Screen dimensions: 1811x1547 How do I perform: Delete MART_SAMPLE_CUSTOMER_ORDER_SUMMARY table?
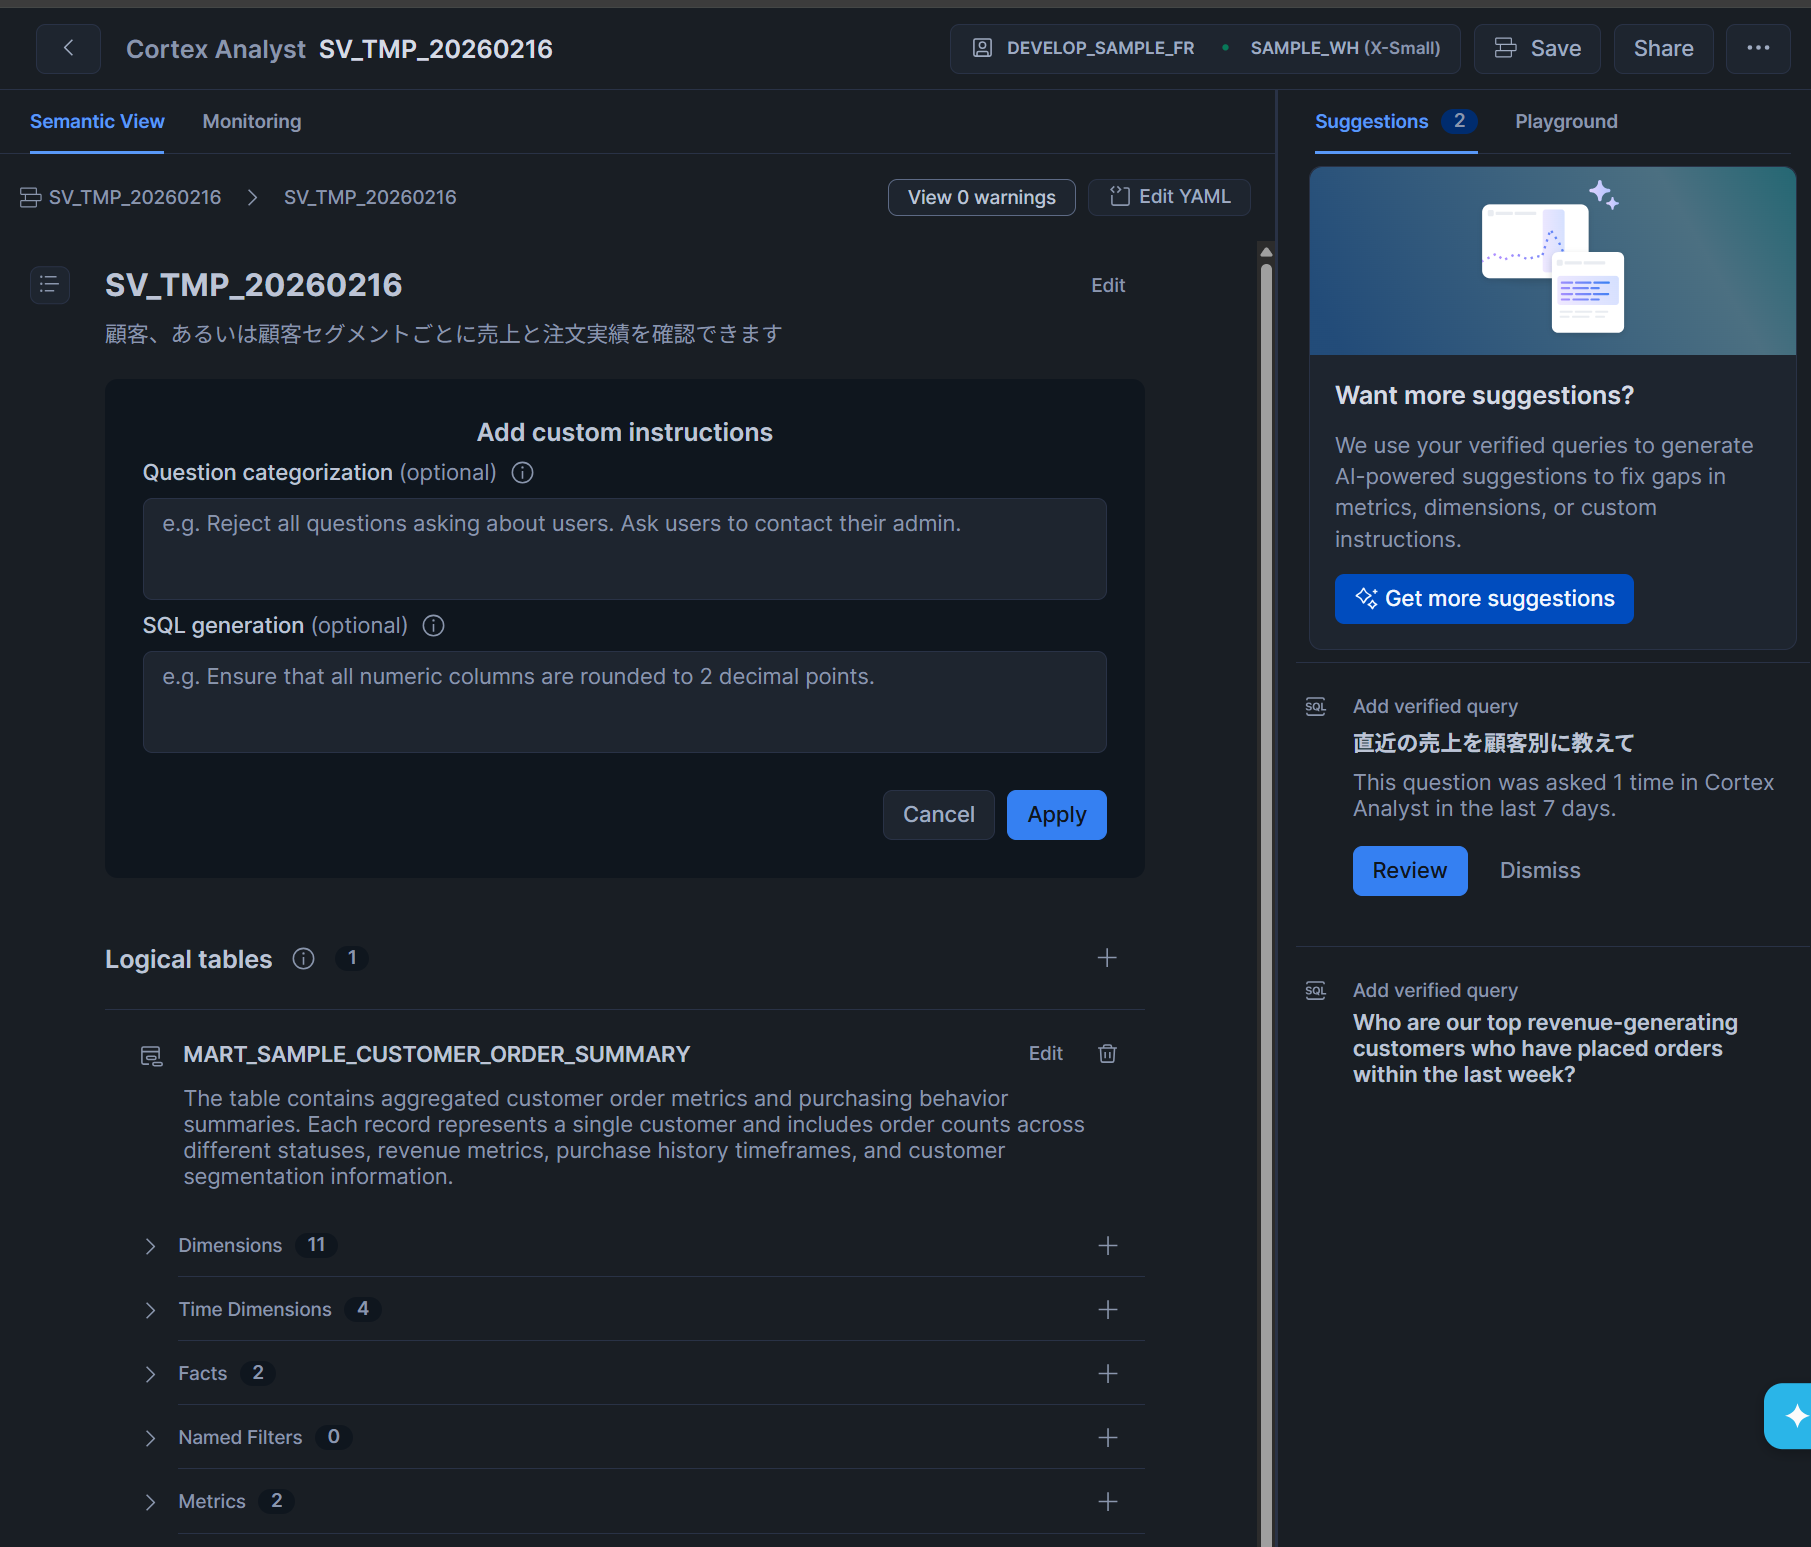click(x=1107, y=1053)
